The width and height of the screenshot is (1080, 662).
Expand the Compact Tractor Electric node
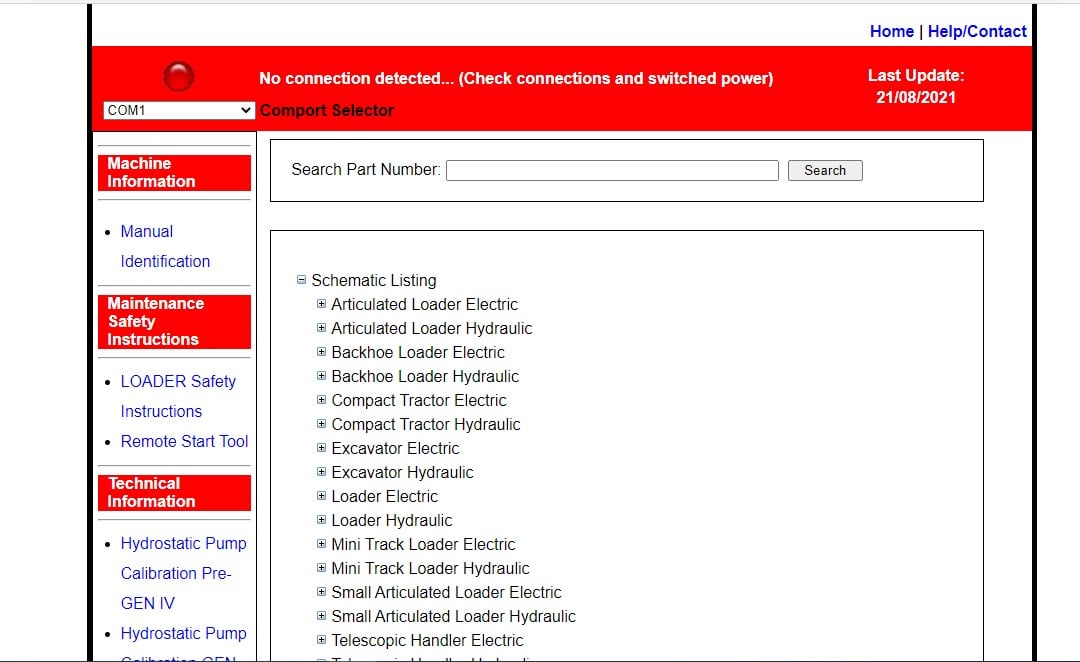point(322,400)
